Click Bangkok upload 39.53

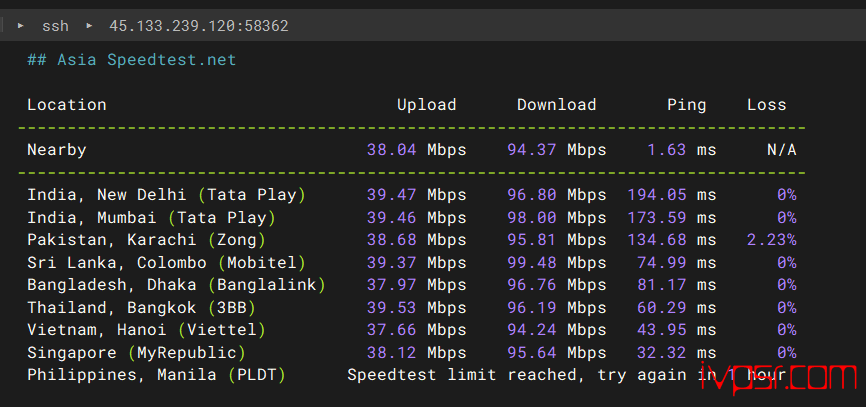pyautogui.click(x=392, y=308)
